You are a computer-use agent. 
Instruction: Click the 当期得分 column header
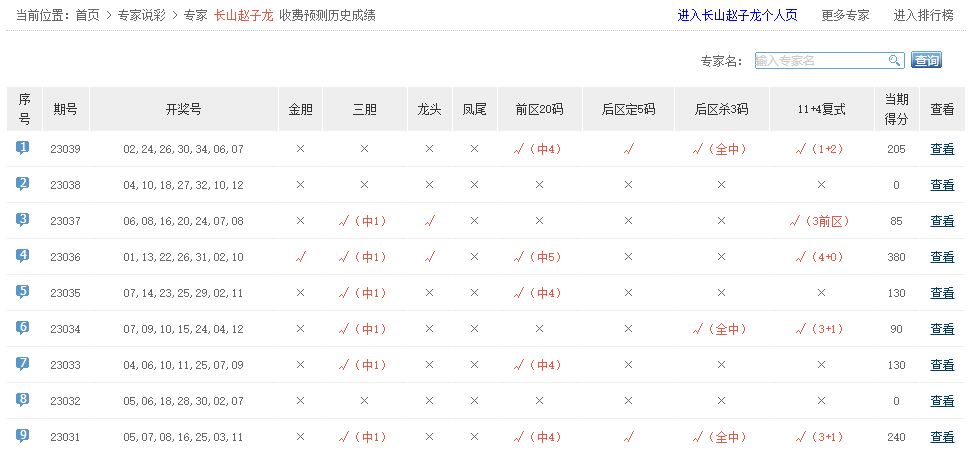[896, 109]
